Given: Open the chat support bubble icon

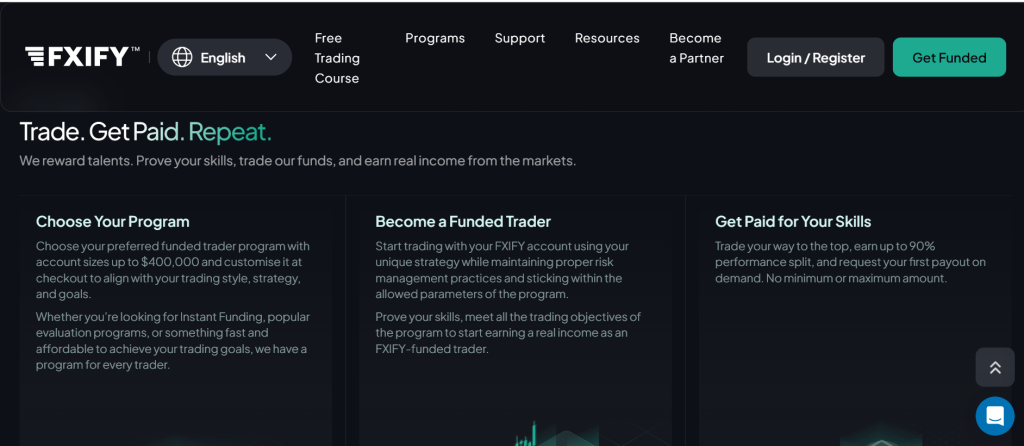Looking at the screenshot, I should pyautogui.click(x=995, y=416).
